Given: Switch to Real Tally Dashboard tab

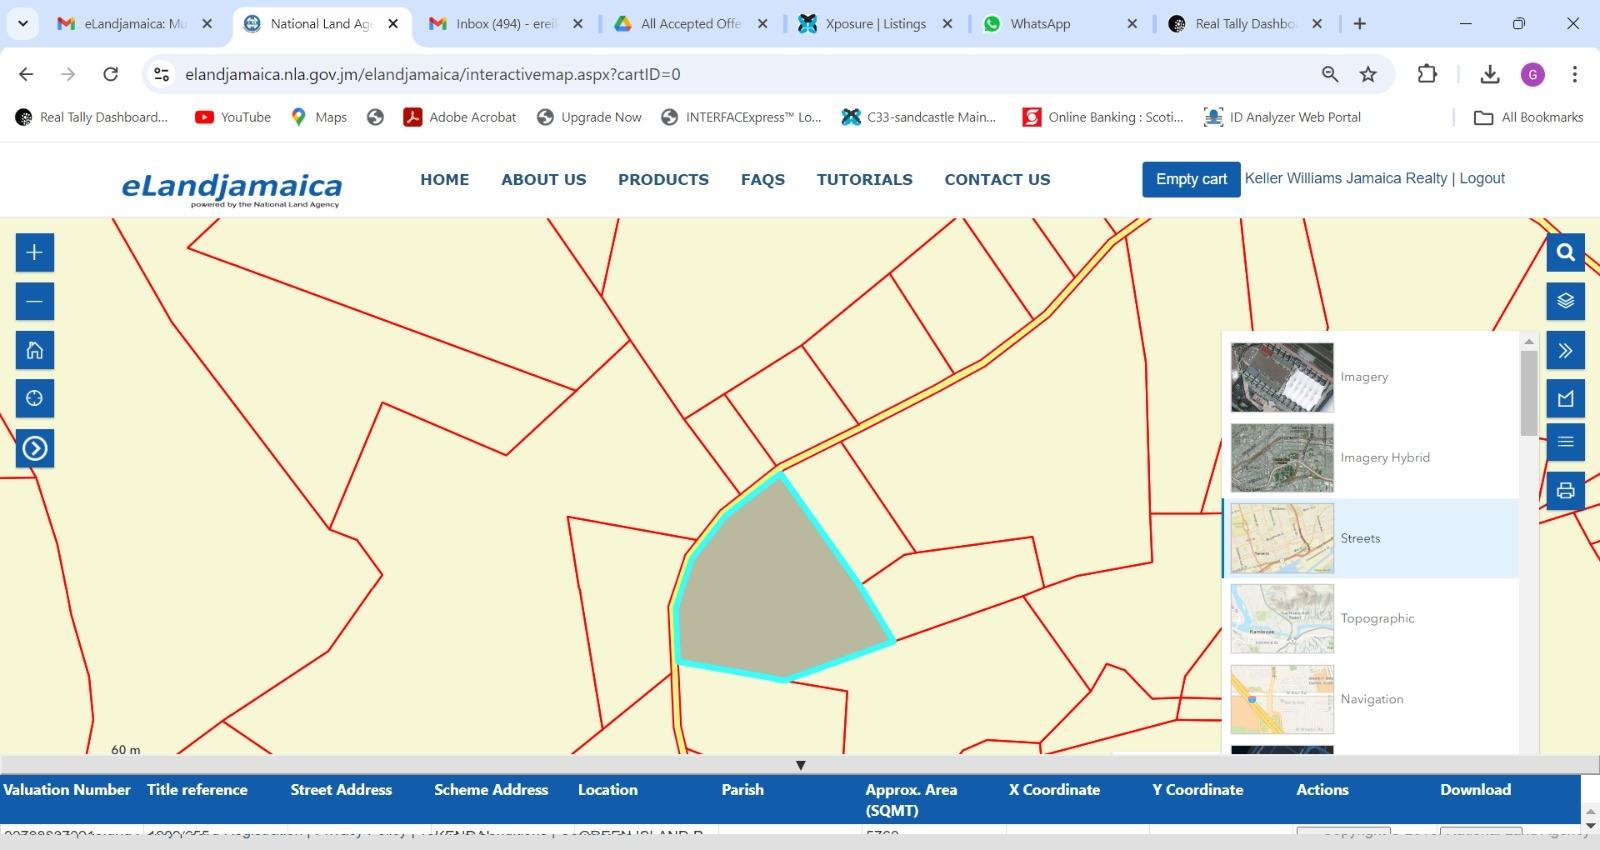Looking at the screenshot, I should (x=1245, y=24).
